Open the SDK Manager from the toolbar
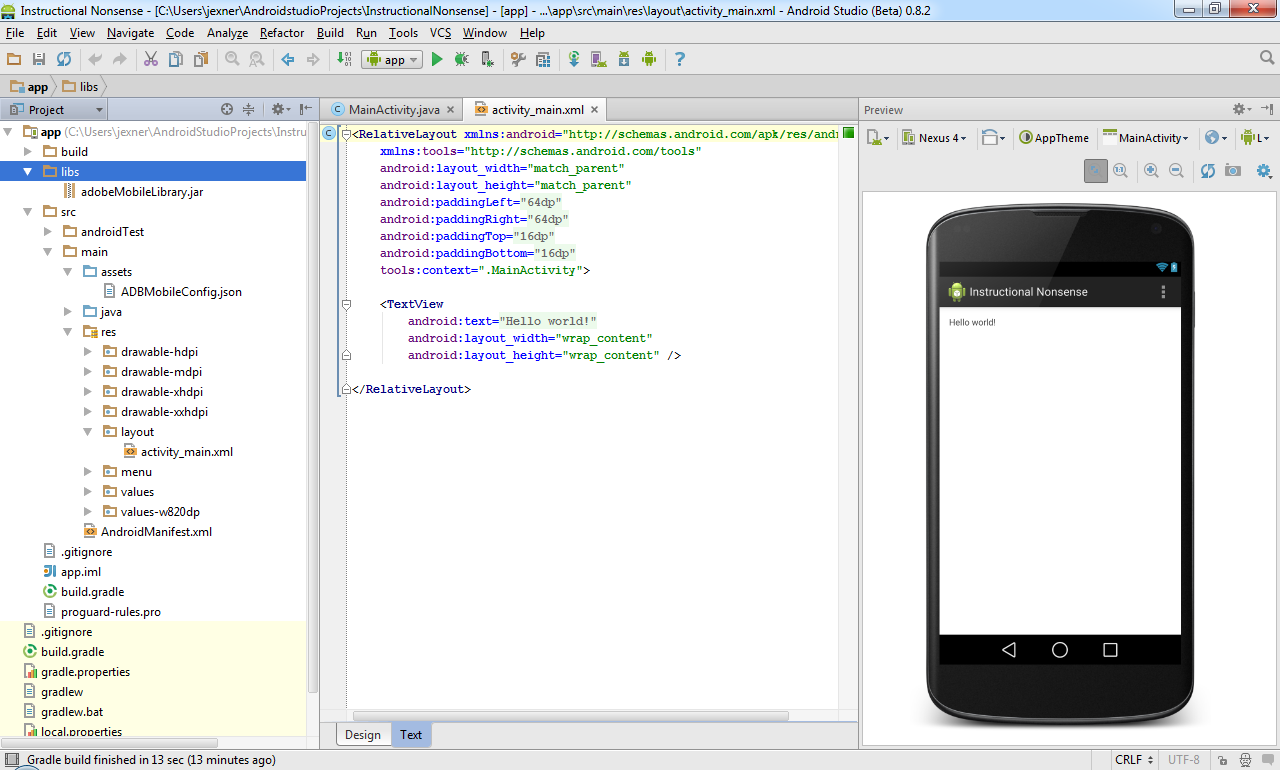This screenshot has height=770, width=1280. (623, 60)
